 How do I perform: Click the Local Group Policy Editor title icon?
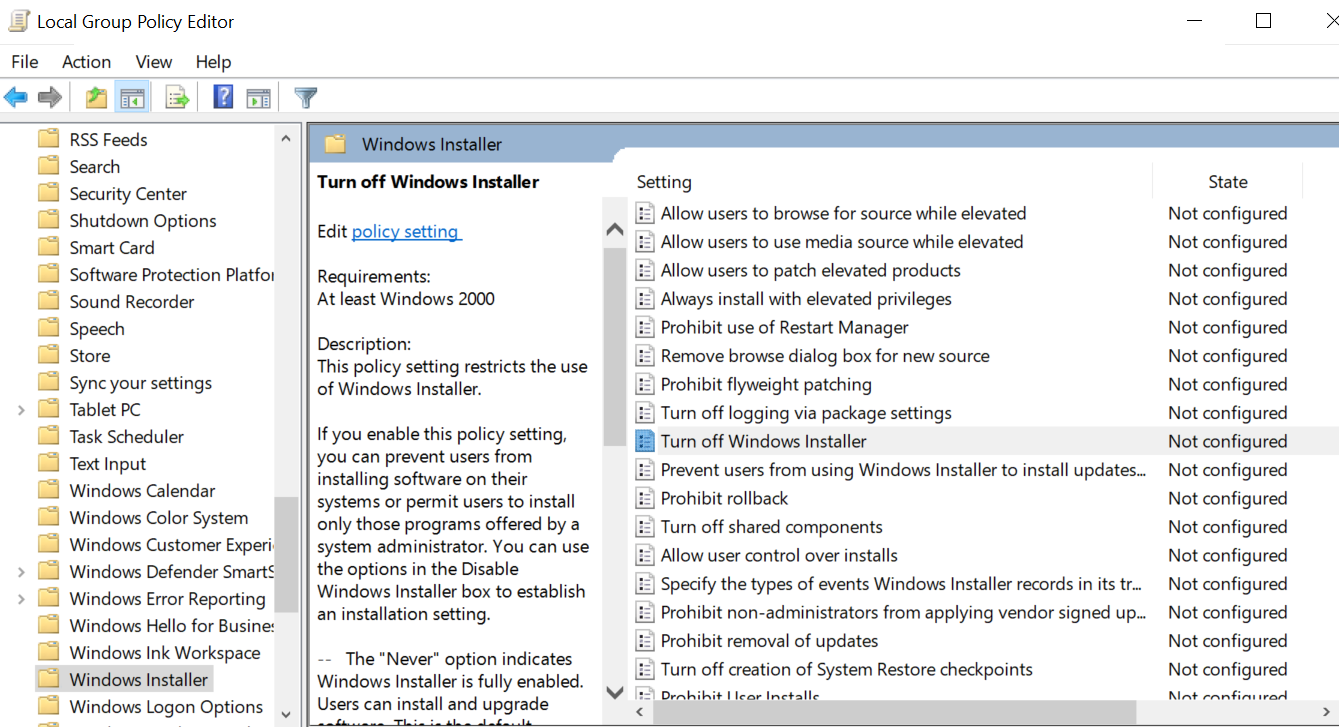tap(19, 21)
